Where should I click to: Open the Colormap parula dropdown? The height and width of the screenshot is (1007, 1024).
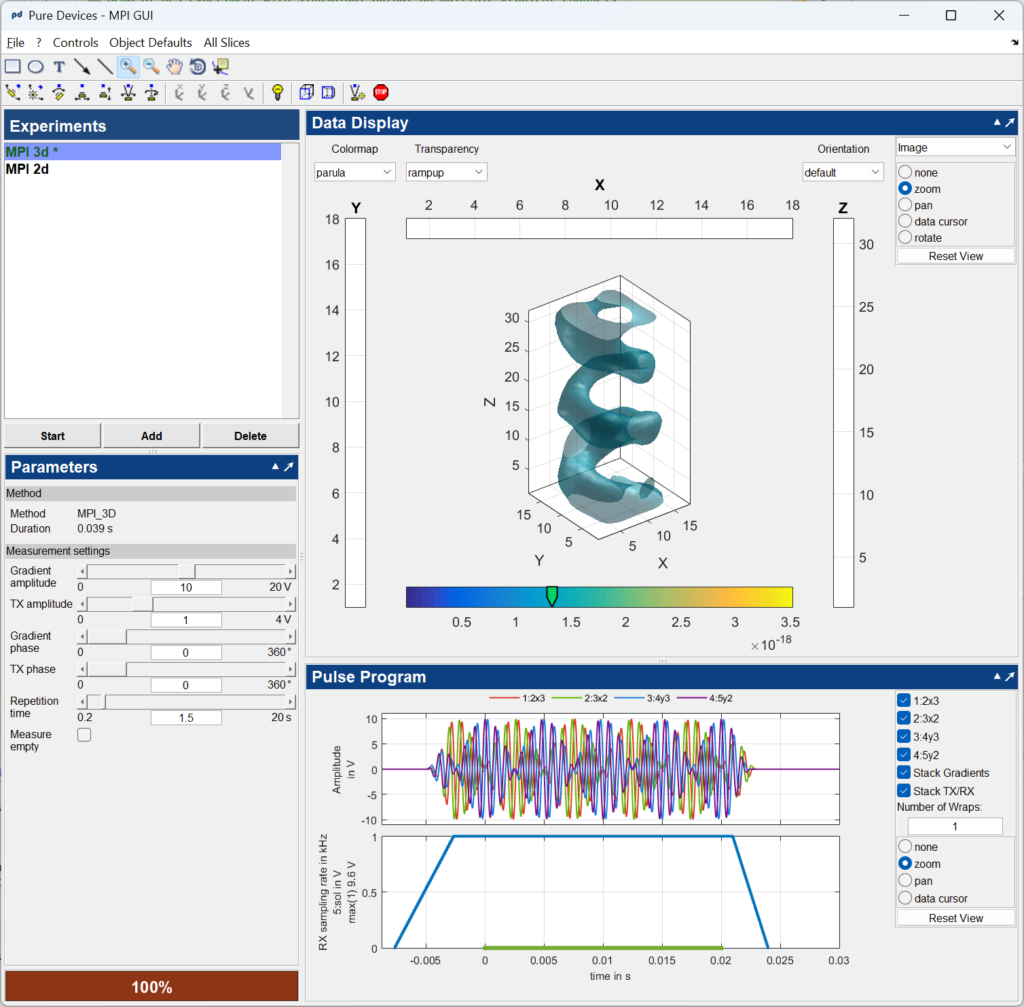(x=355, y=172)
